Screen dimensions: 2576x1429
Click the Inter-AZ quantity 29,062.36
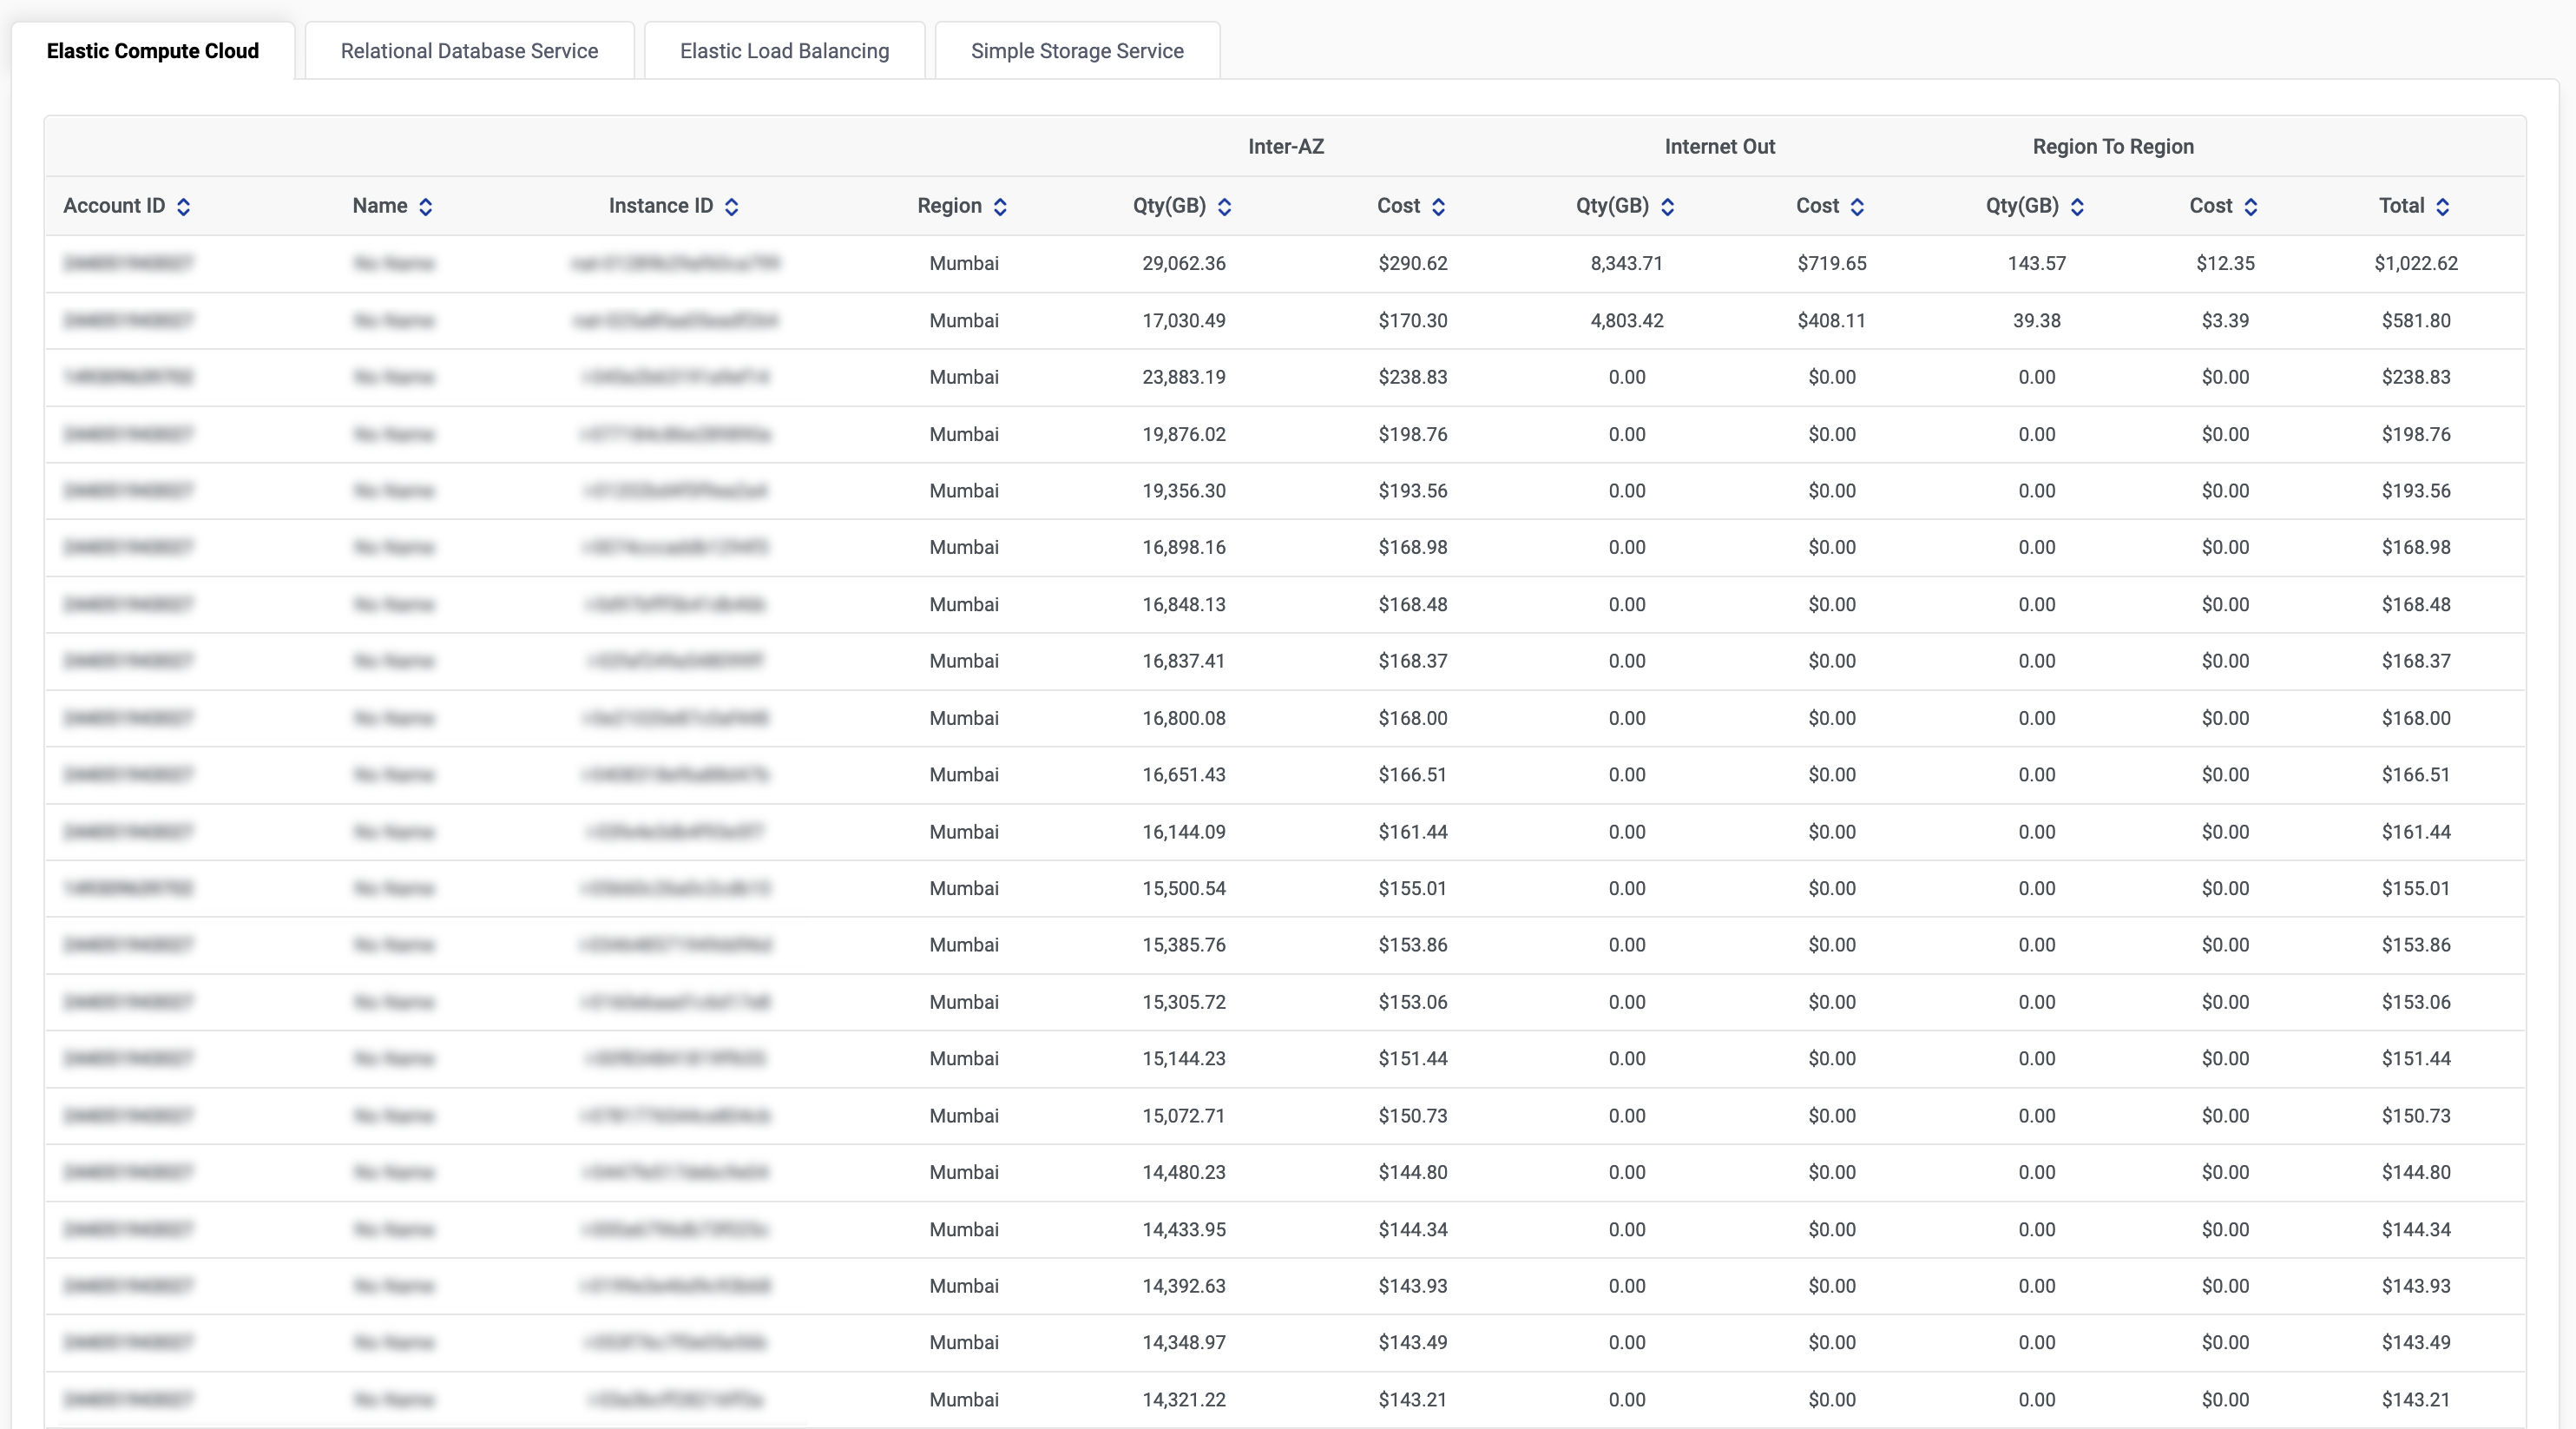[1184, 264]
